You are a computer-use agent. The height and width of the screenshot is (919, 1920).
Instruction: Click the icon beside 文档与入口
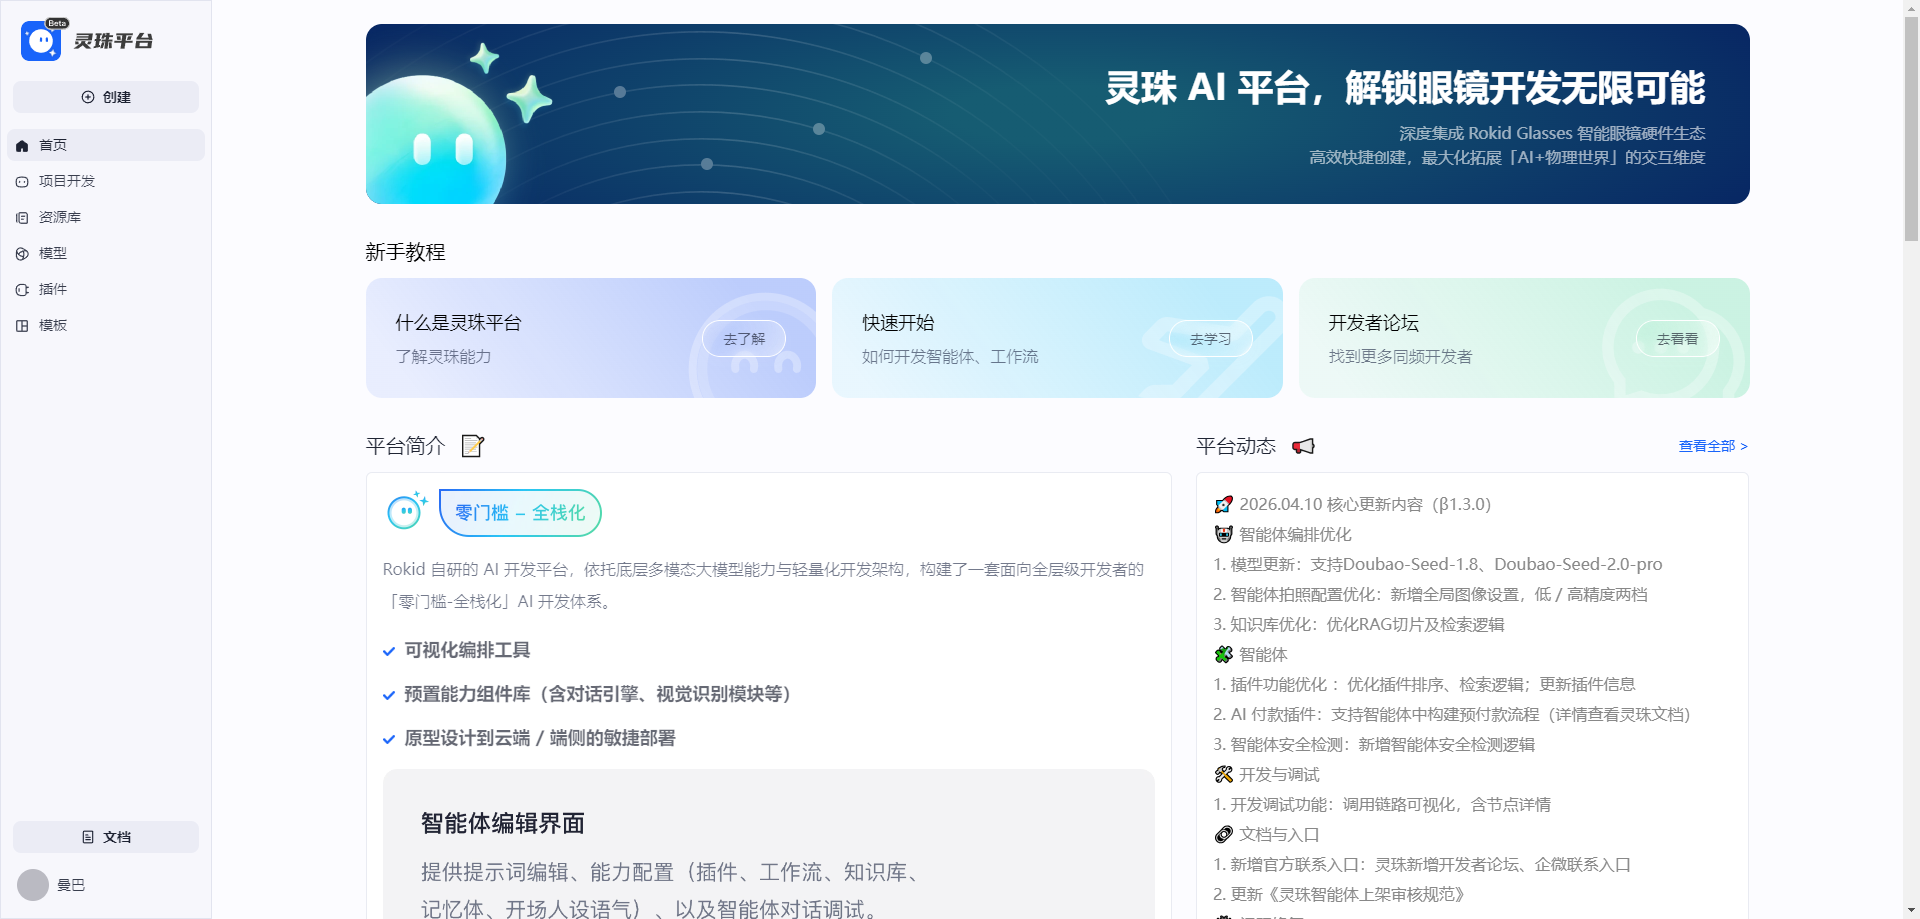(1223, 835)
